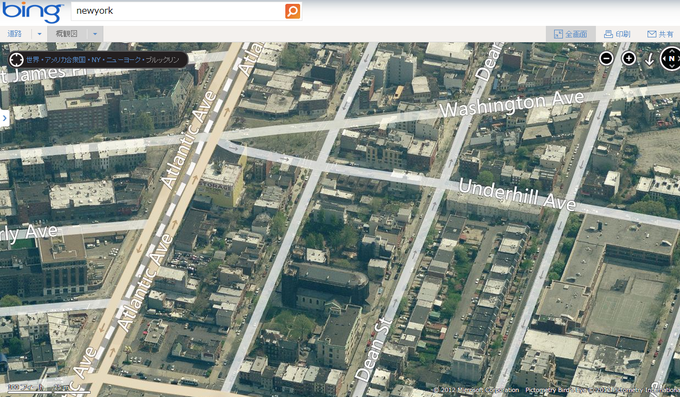
Task: Open the 世界 breadcrumb link
Action: tap(33, 60)
